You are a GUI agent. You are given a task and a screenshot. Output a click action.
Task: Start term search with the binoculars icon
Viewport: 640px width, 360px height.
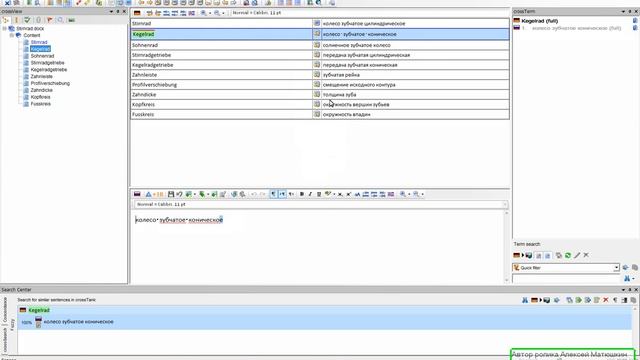coord(627,278)
